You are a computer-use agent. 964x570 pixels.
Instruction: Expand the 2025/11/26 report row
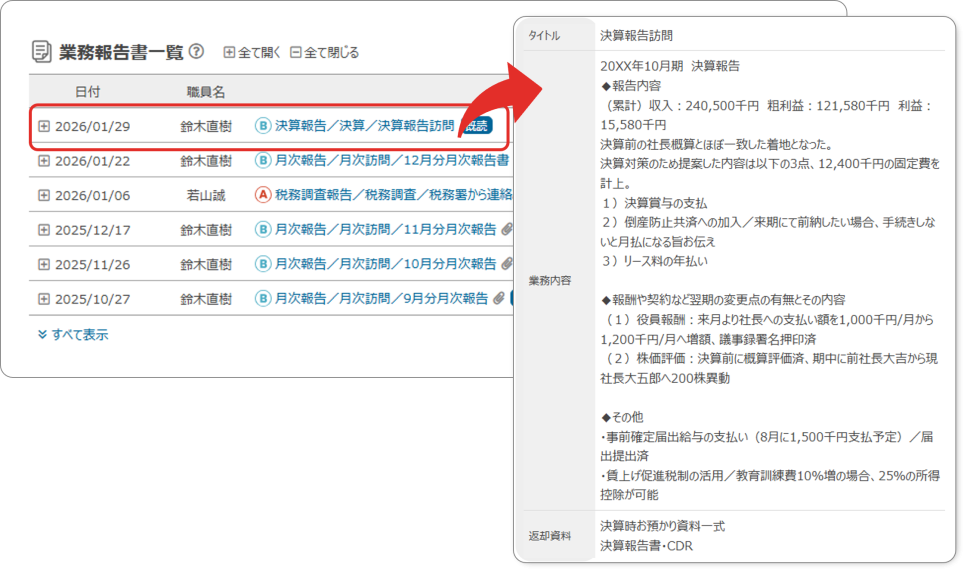(44, 264)
